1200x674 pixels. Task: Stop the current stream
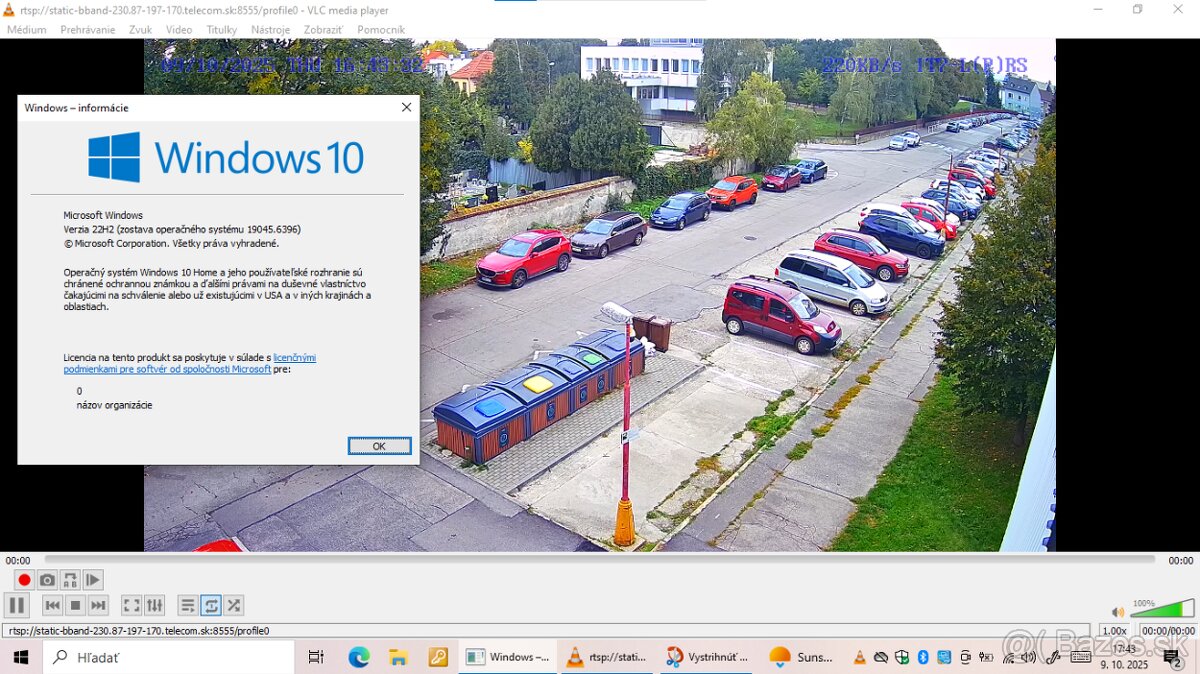(x=75, y=605)
